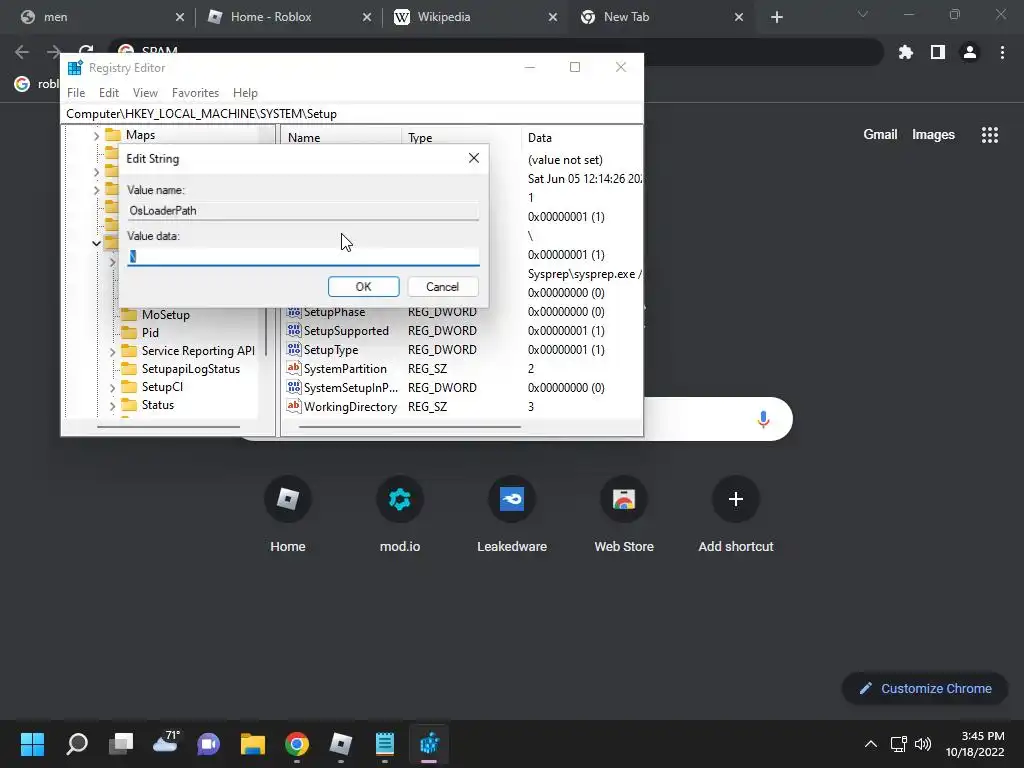Open the Windows Start menu
Screen dimensions: 1024x768
pyautogui.click(x=32, y=744)
